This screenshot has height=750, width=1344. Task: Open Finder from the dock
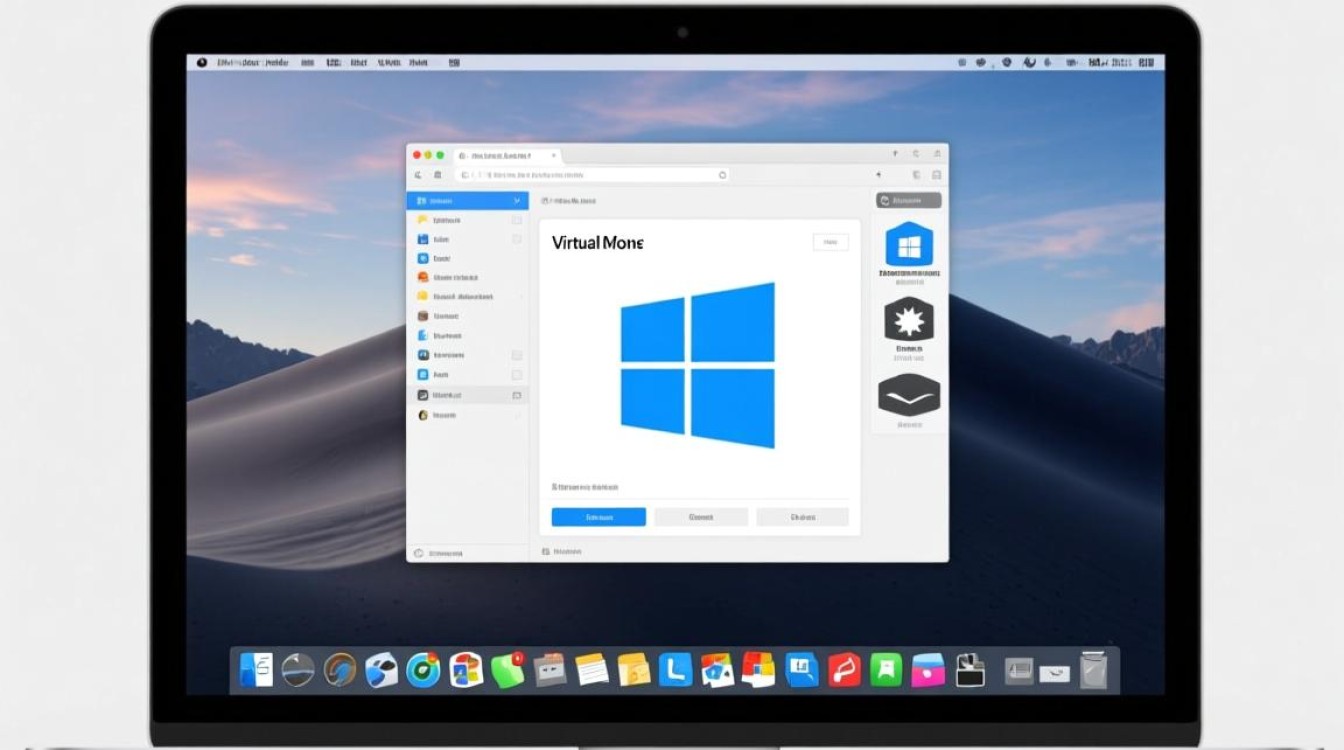click(256, 670)
